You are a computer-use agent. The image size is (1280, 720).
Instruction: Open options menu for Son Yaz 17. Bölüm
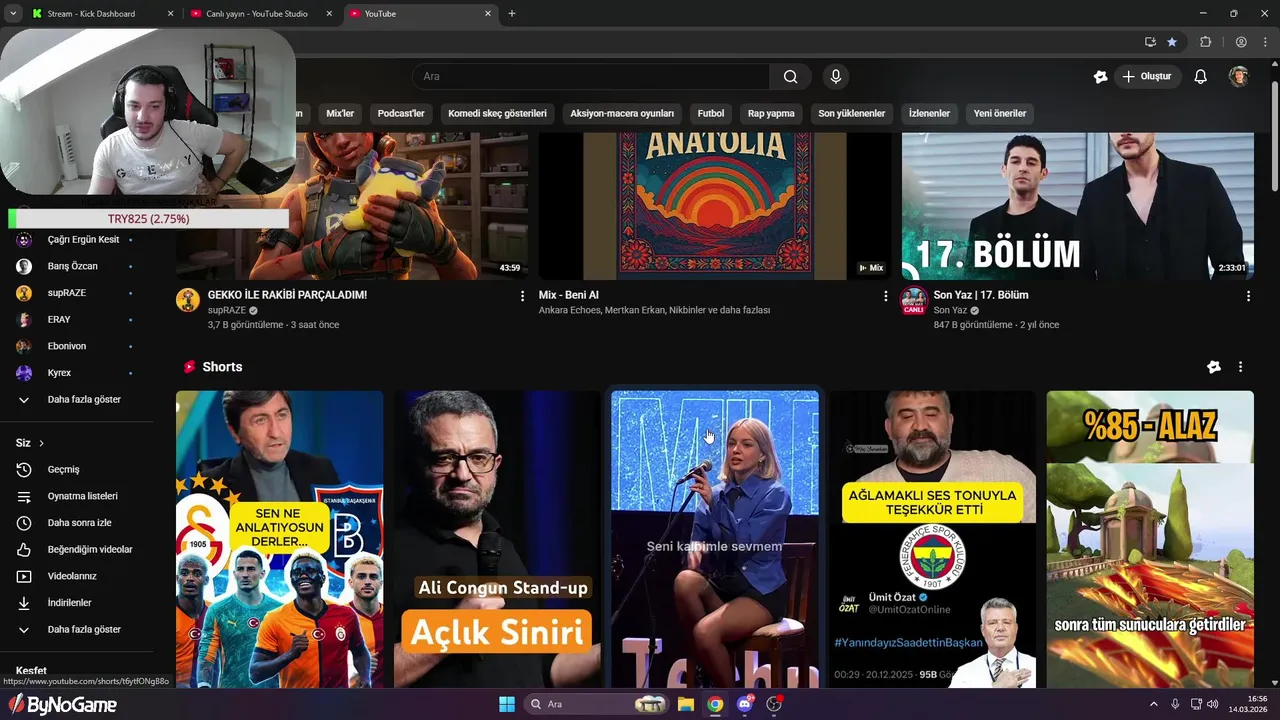click(1248, 296)
